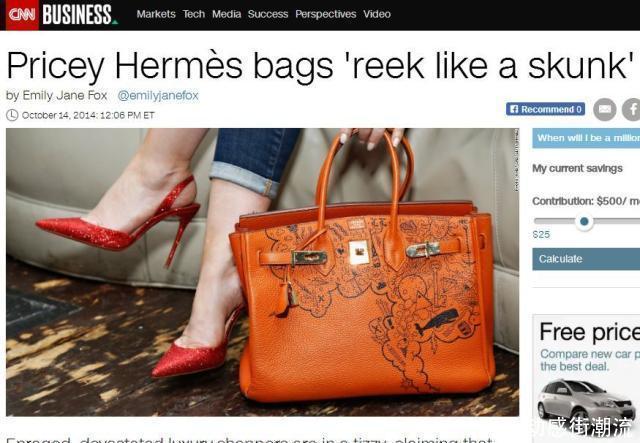Click the Calculate button
Viewport: 640px width, 443px height.
[586, 259]
